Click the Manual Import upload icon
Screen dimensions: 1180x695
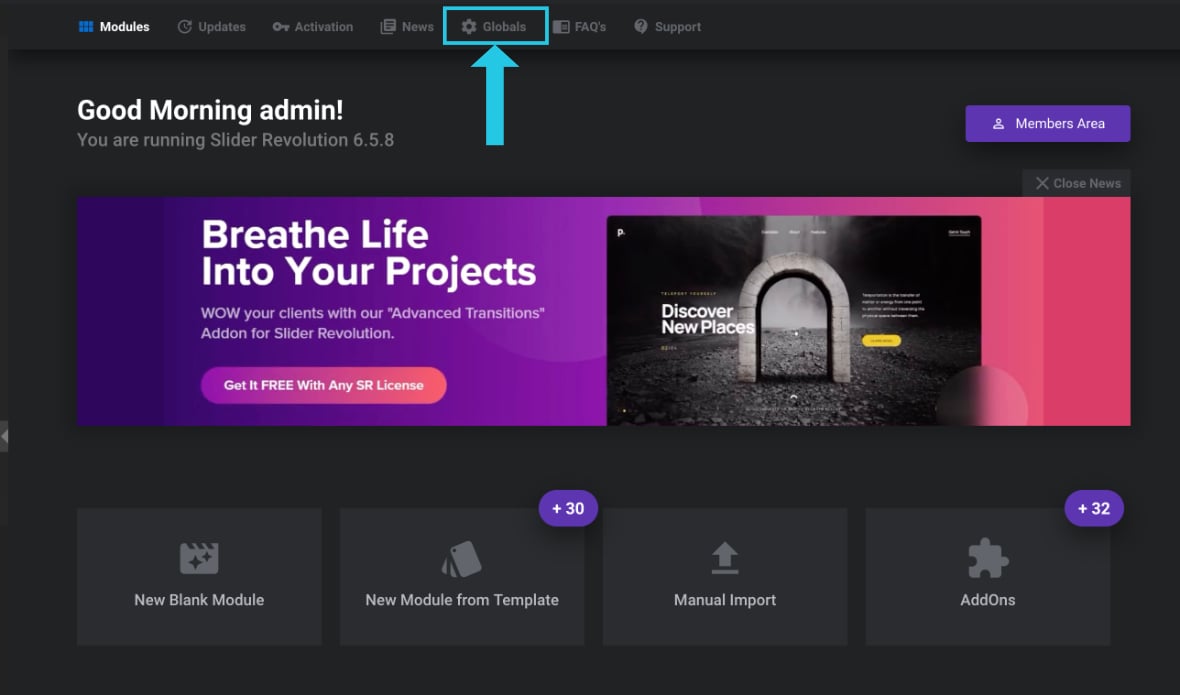click(x=725, y=558)
